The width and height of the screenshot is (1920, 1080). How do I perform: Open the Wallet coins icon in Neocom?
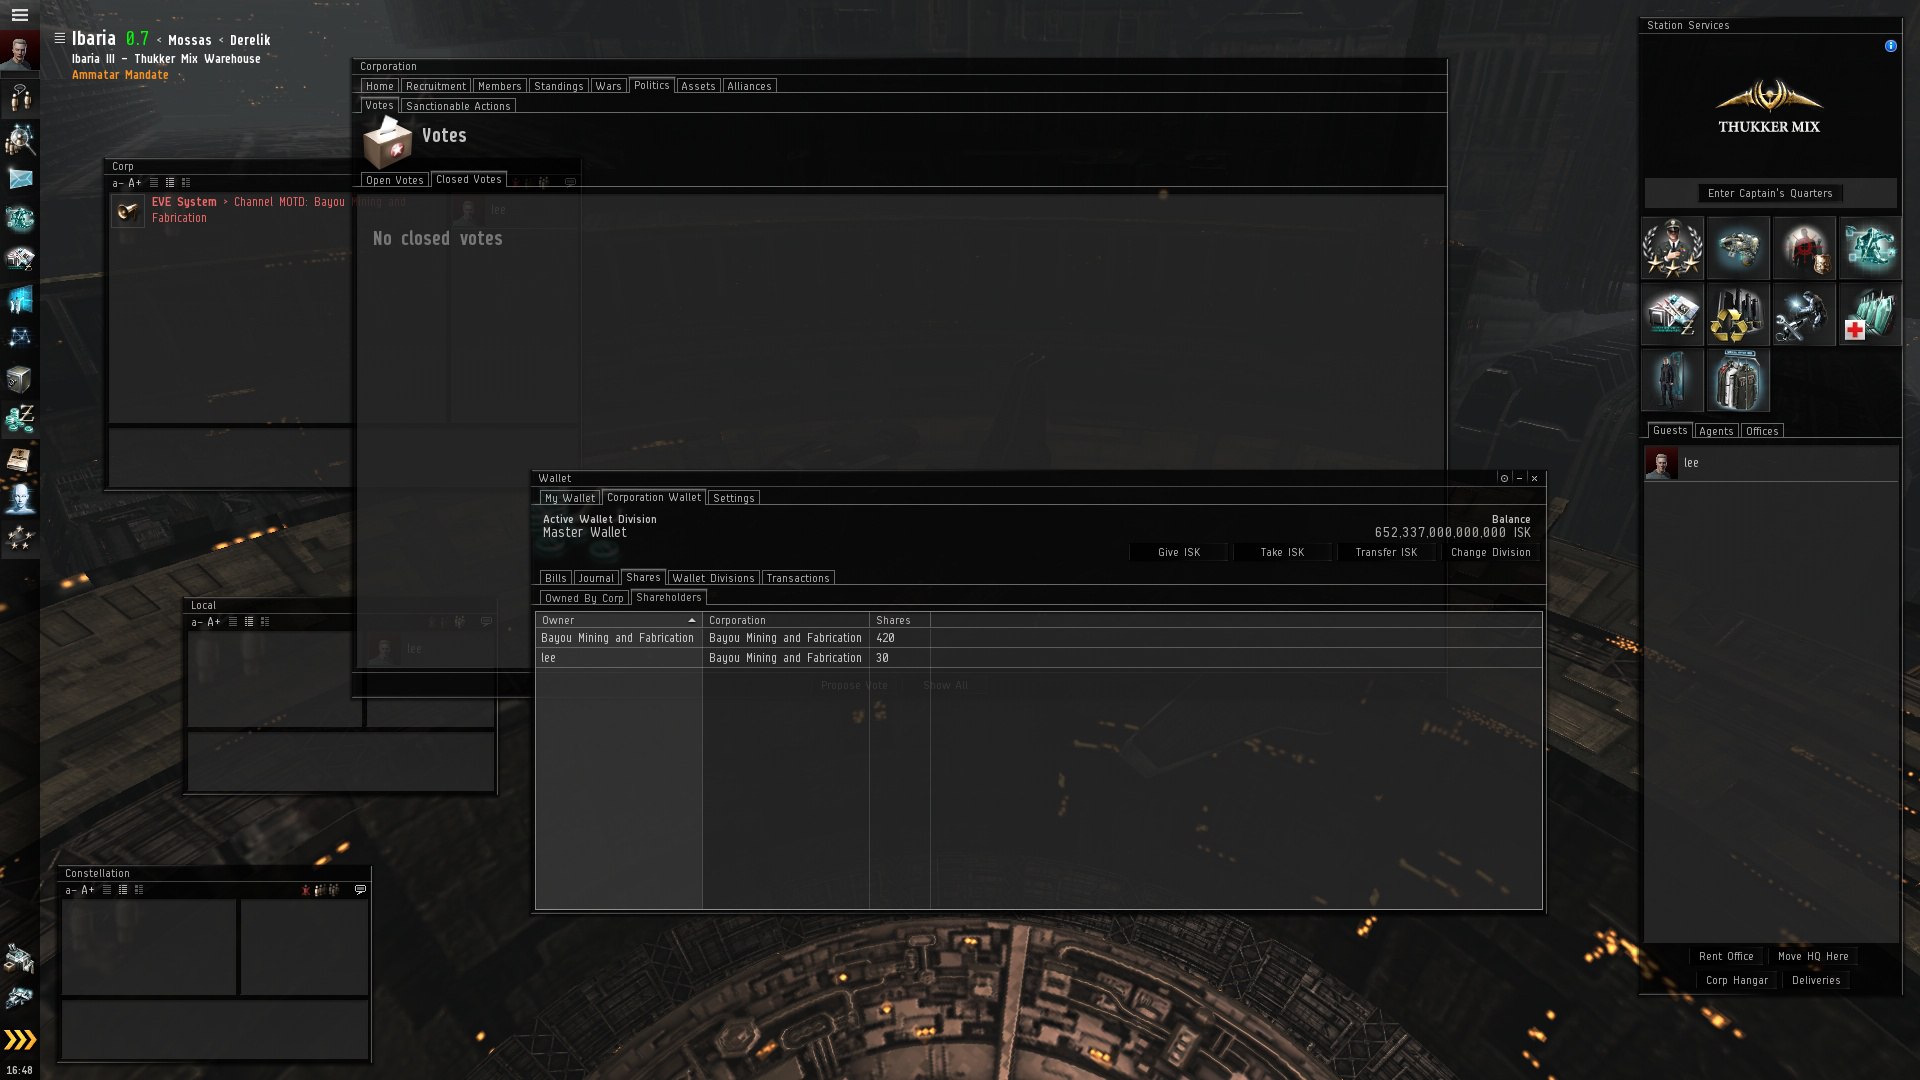click(x=20, y=419)
